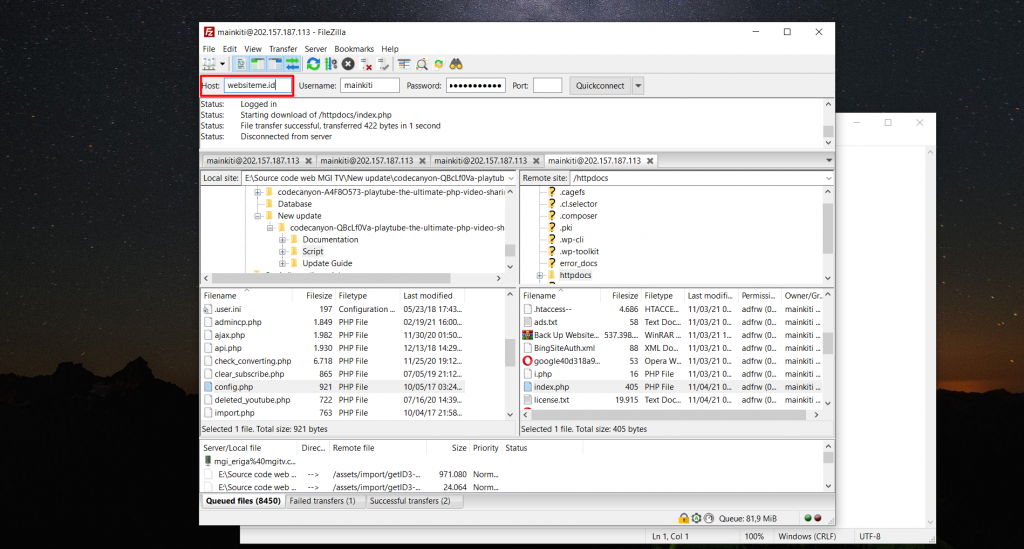Open the Edit menu
The image size is (1024, 549).
[230, 49]
